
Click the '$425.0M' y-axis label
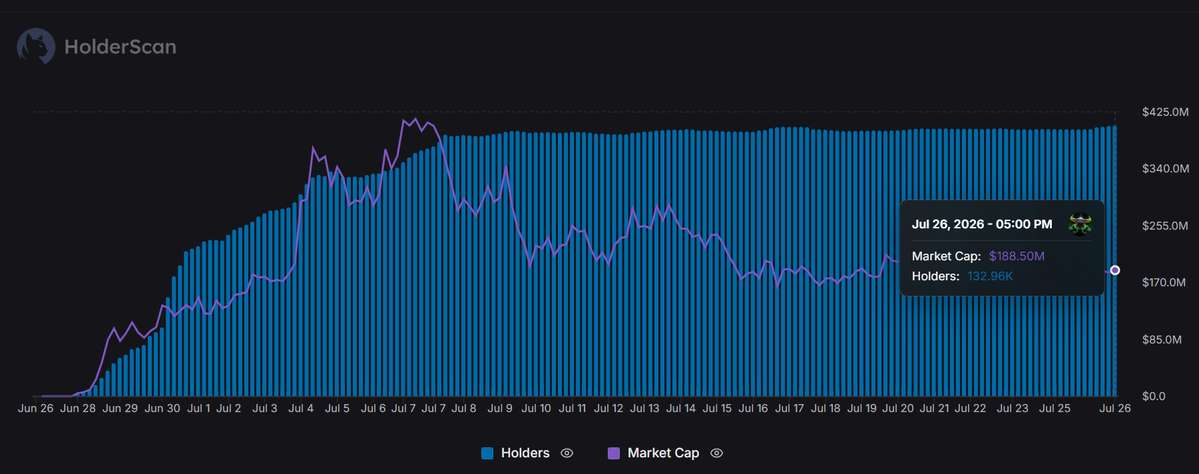[x=1165, y=112]
